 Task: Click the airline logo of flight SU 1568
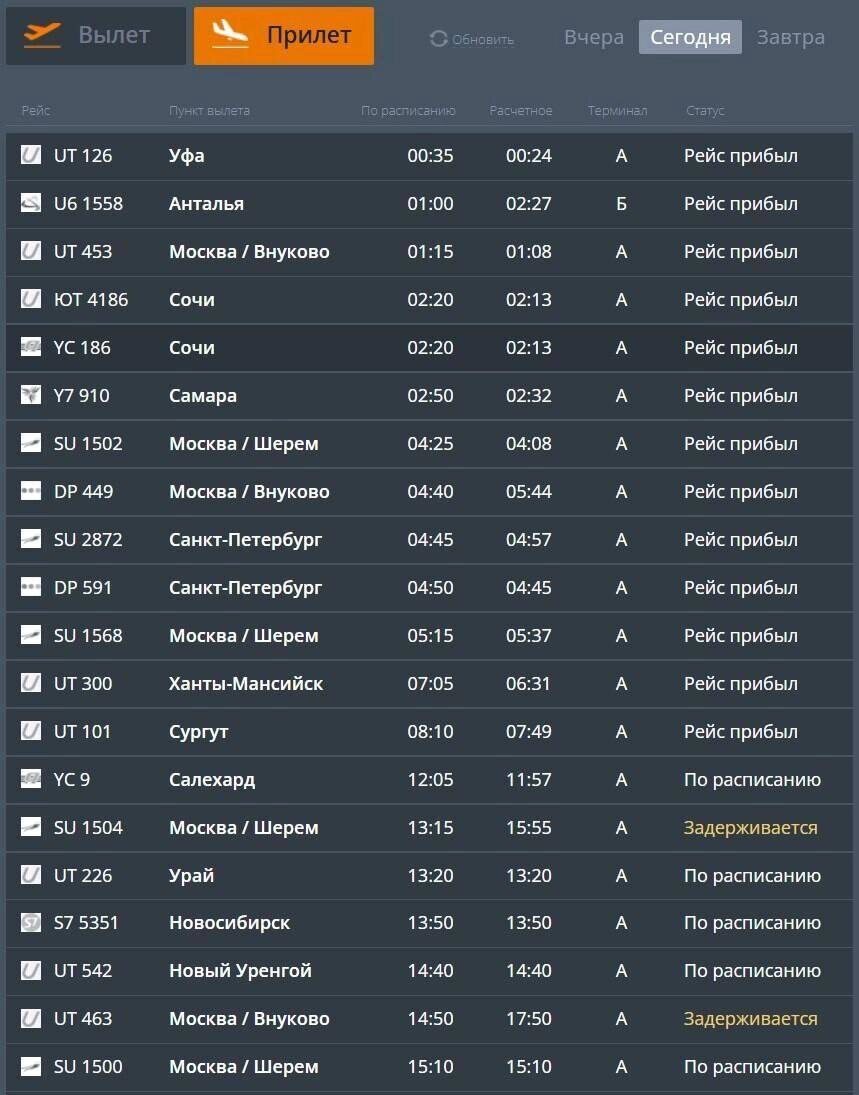coord(31,635)
